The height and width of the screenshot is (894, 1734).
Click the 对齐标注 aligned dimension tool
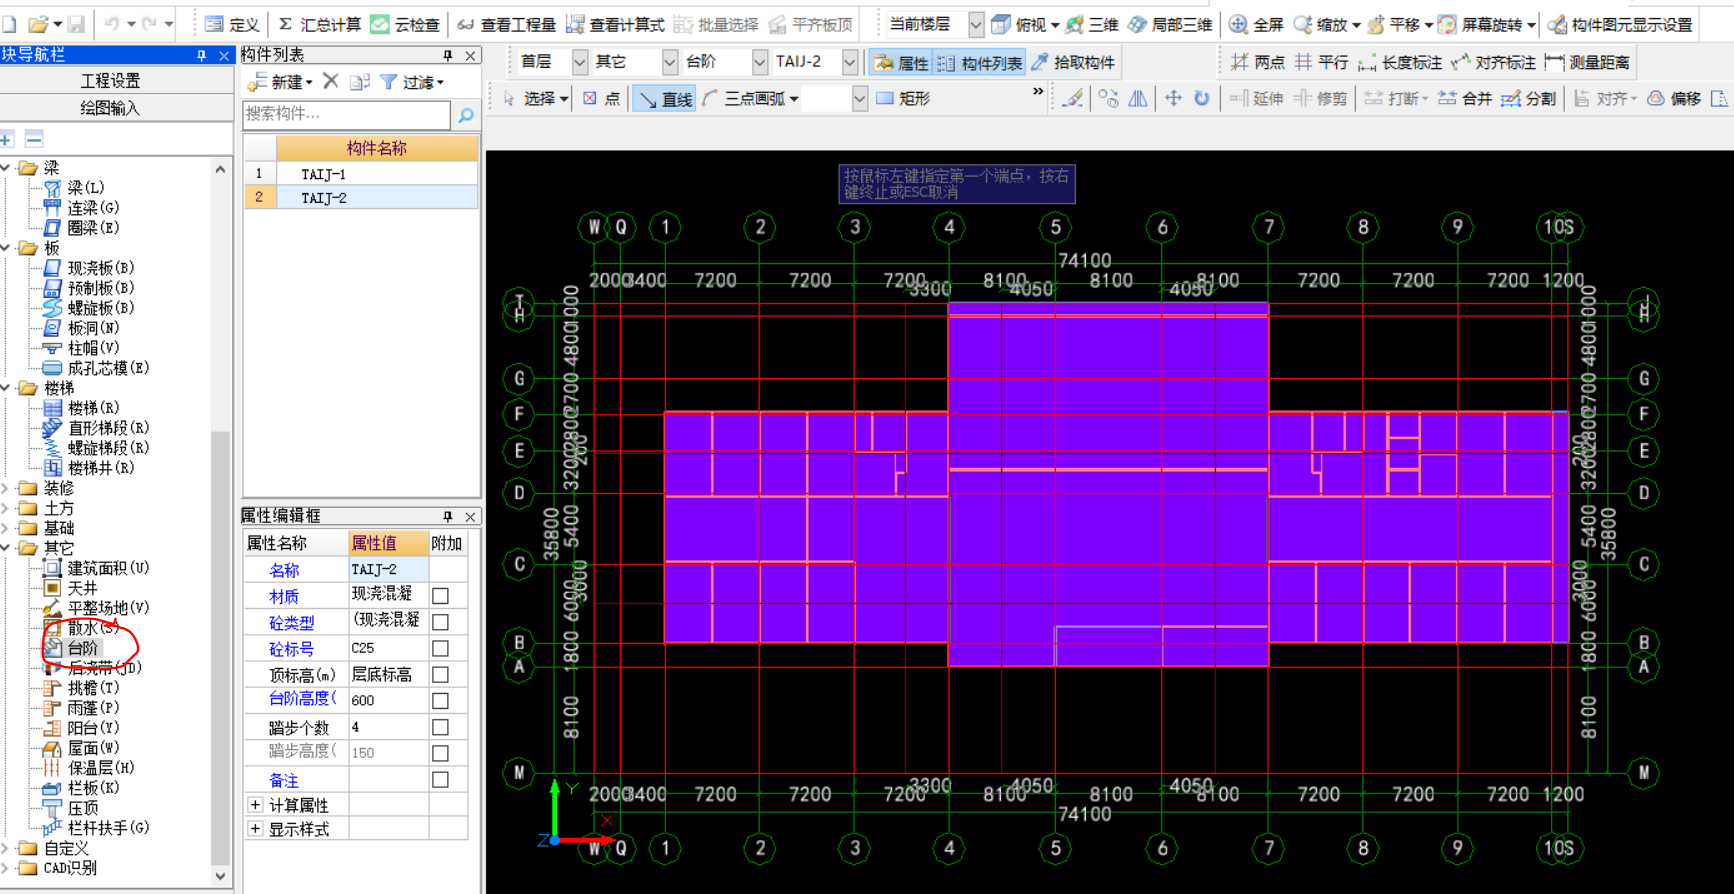tap(1494, 62)
